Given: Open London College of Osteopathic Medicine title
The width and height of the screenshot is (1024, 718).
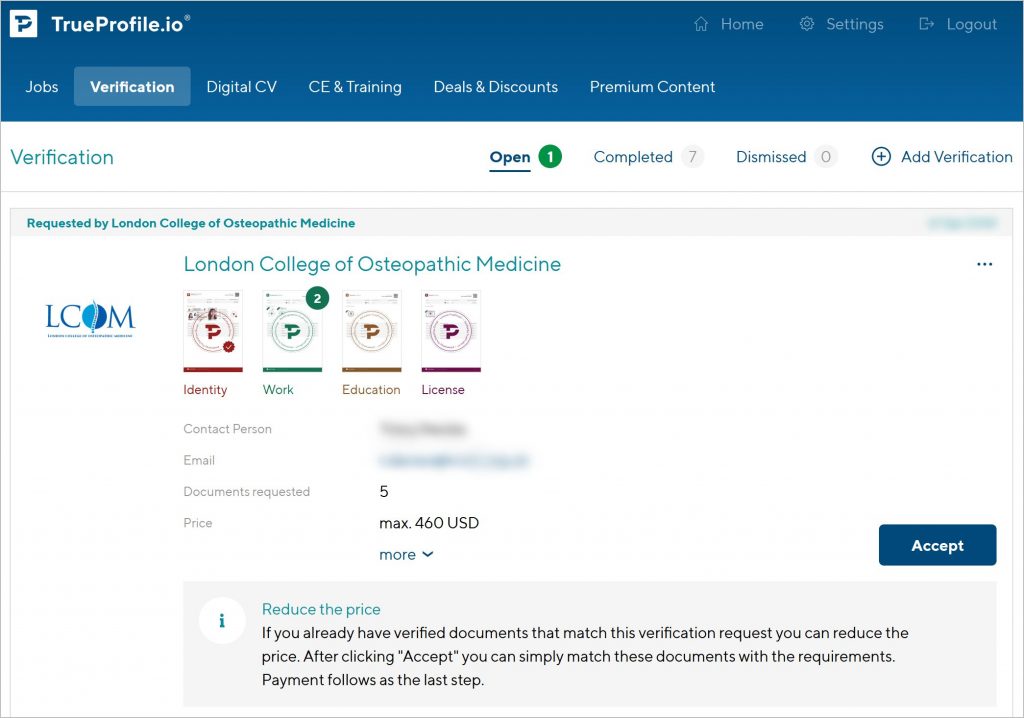Looking at the screenshot, I should click(x=372, y=264).
